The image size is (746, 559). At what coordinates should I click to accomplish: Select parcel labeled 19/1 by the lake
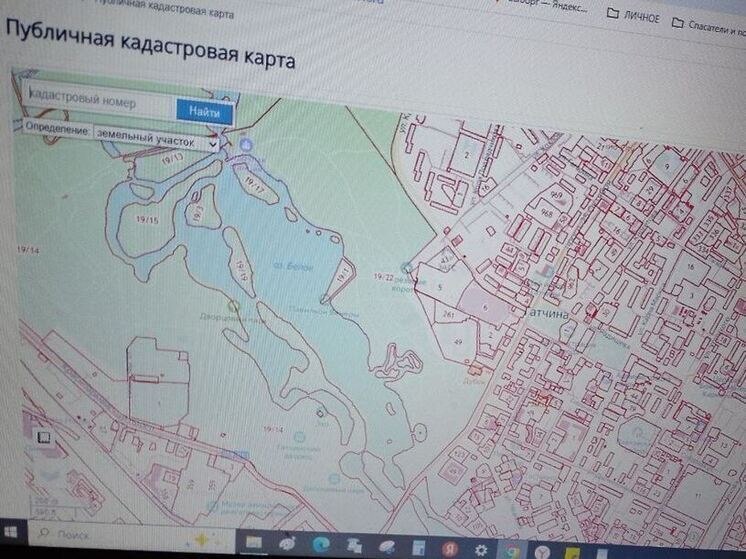point(343,275)
